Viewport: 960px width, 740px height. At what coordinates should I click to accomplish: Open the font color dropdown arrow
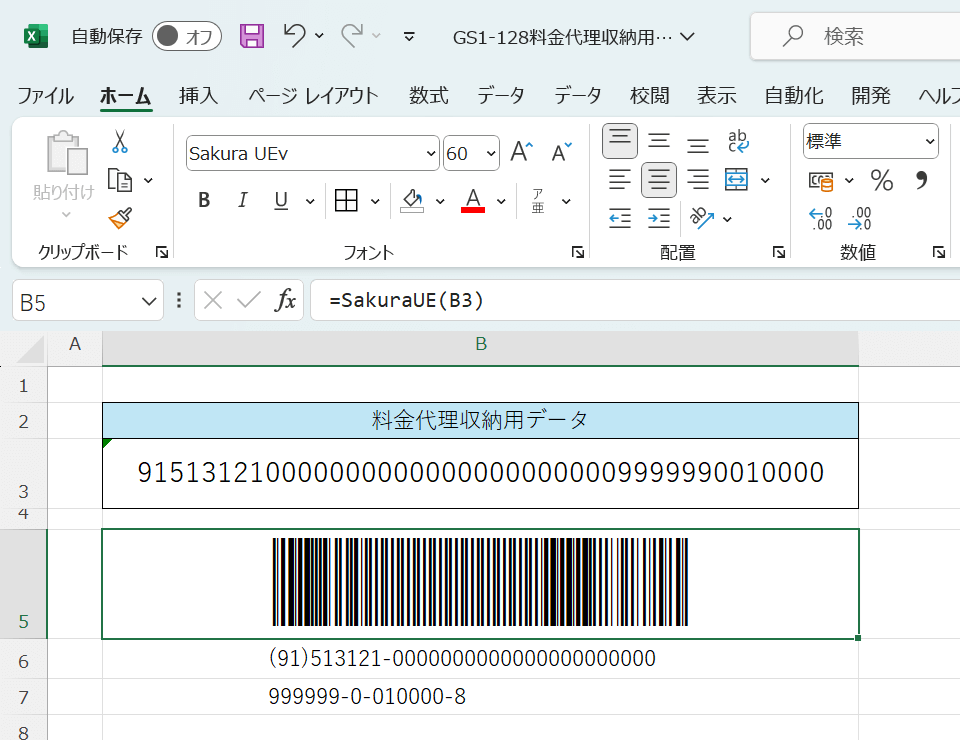tap(501, 201)
